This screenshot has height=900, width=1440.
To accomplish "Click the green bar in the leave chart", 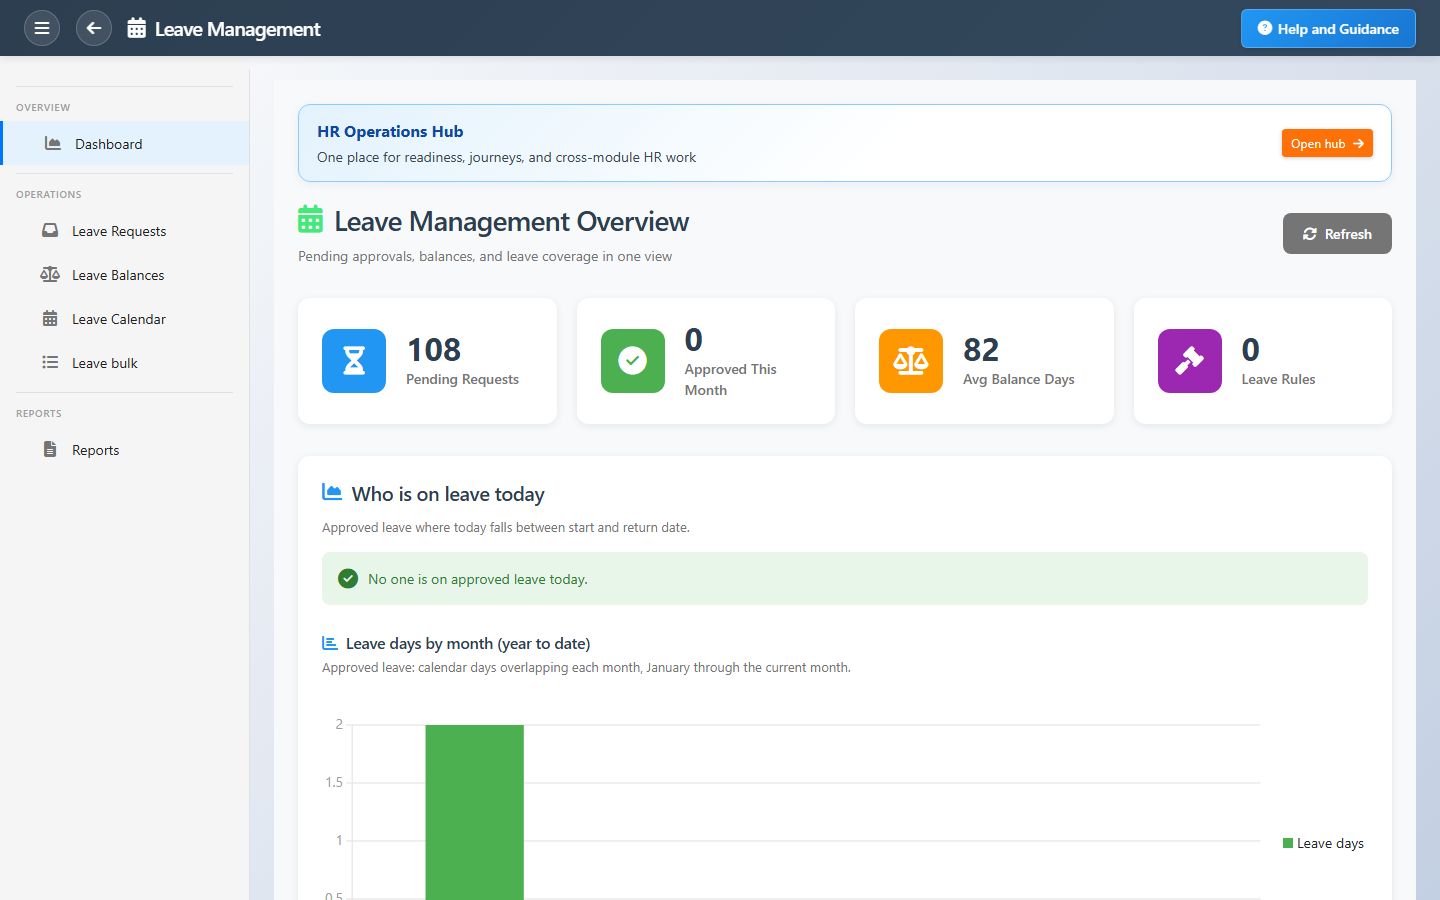I will pyautogui.click(x=474, y=812).
